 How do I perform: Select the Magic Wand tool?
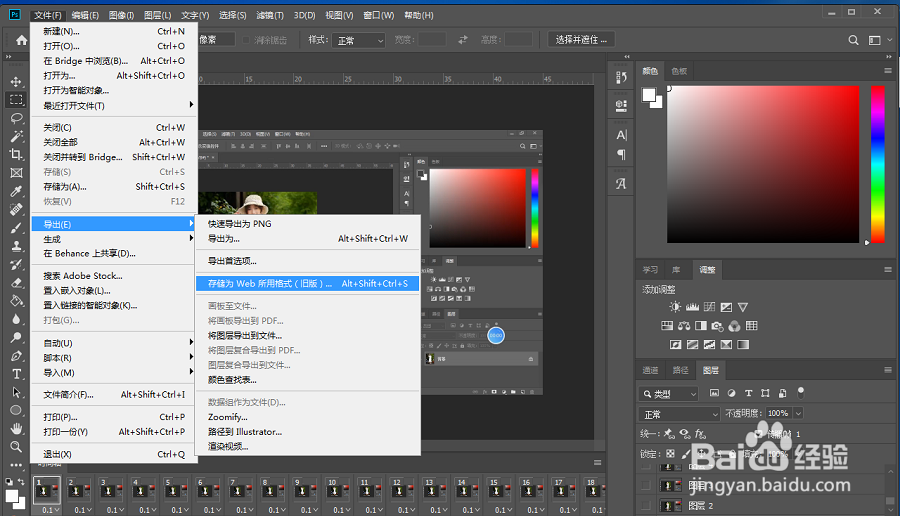click(x=16, y=136)
